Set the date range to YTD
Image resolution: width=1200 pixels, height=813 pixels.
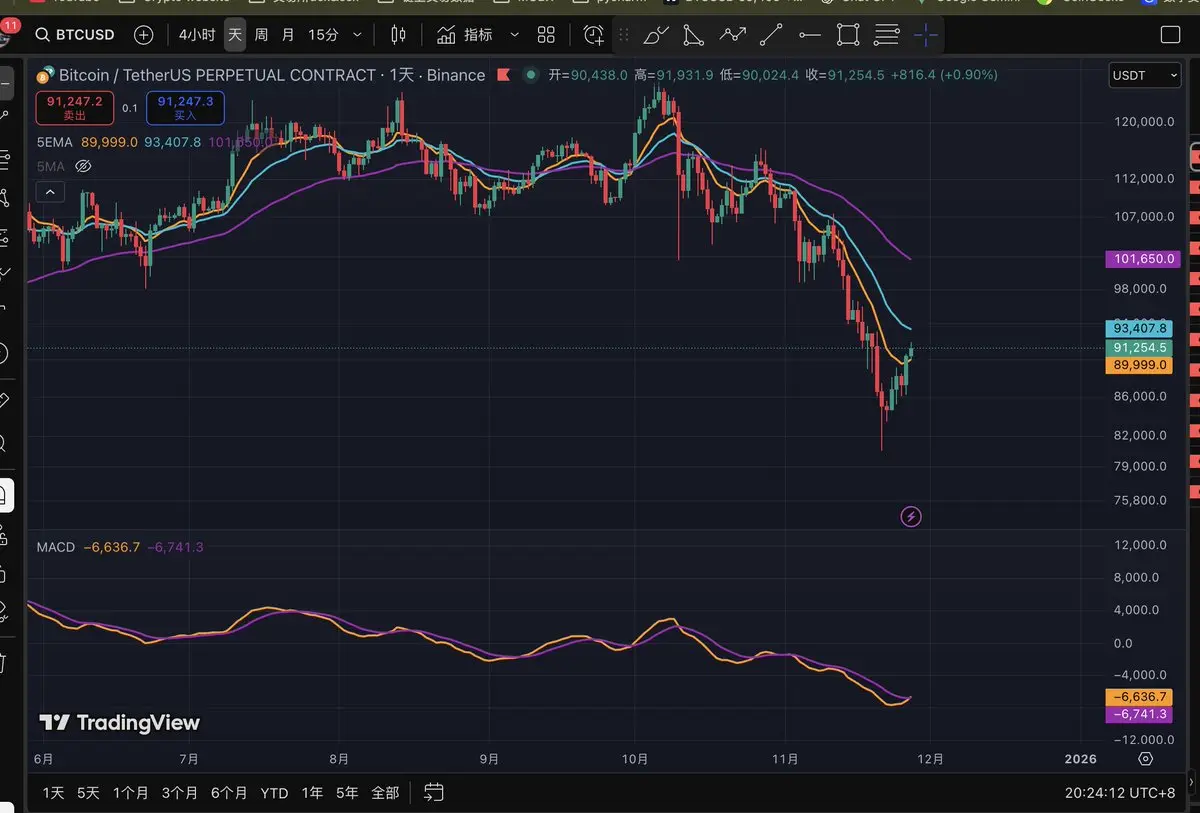tap(274, 793)
